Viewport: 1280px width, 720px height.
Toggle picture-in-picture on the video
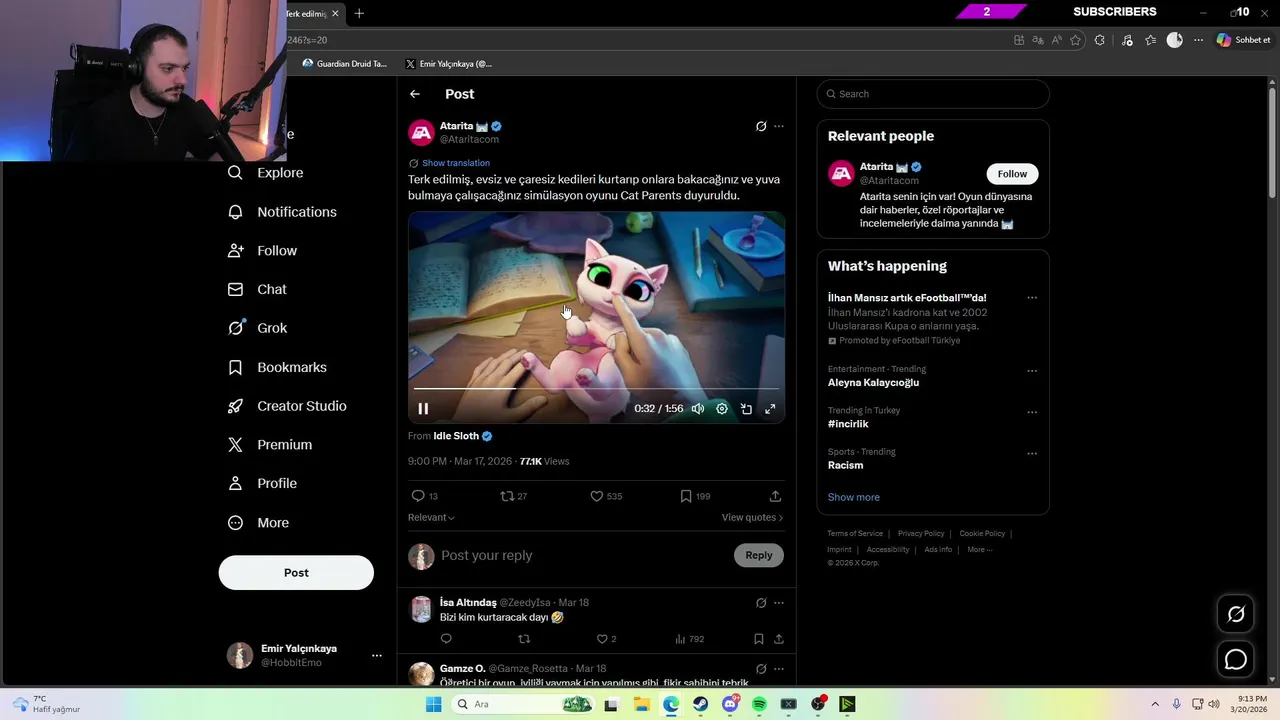click(746, 409)
